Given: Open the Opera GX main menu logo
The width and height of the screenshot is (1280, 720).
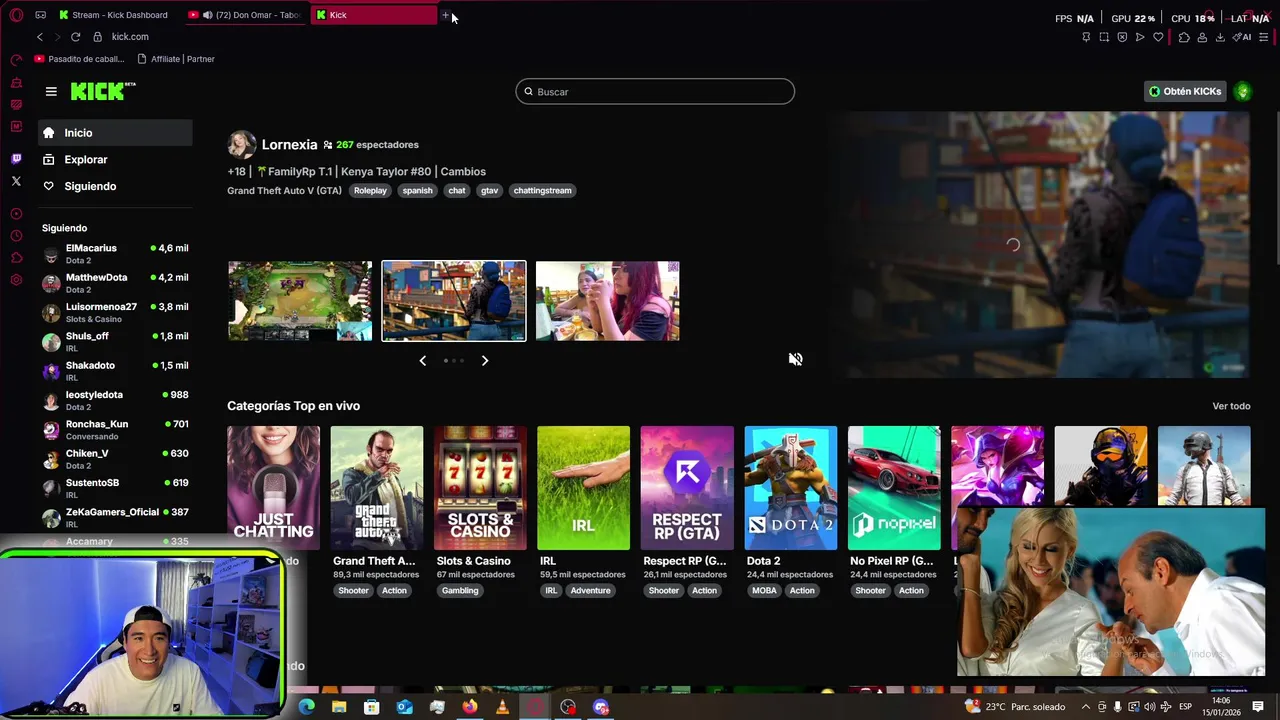Looking at the screenshot, I should tap(16, 15).
